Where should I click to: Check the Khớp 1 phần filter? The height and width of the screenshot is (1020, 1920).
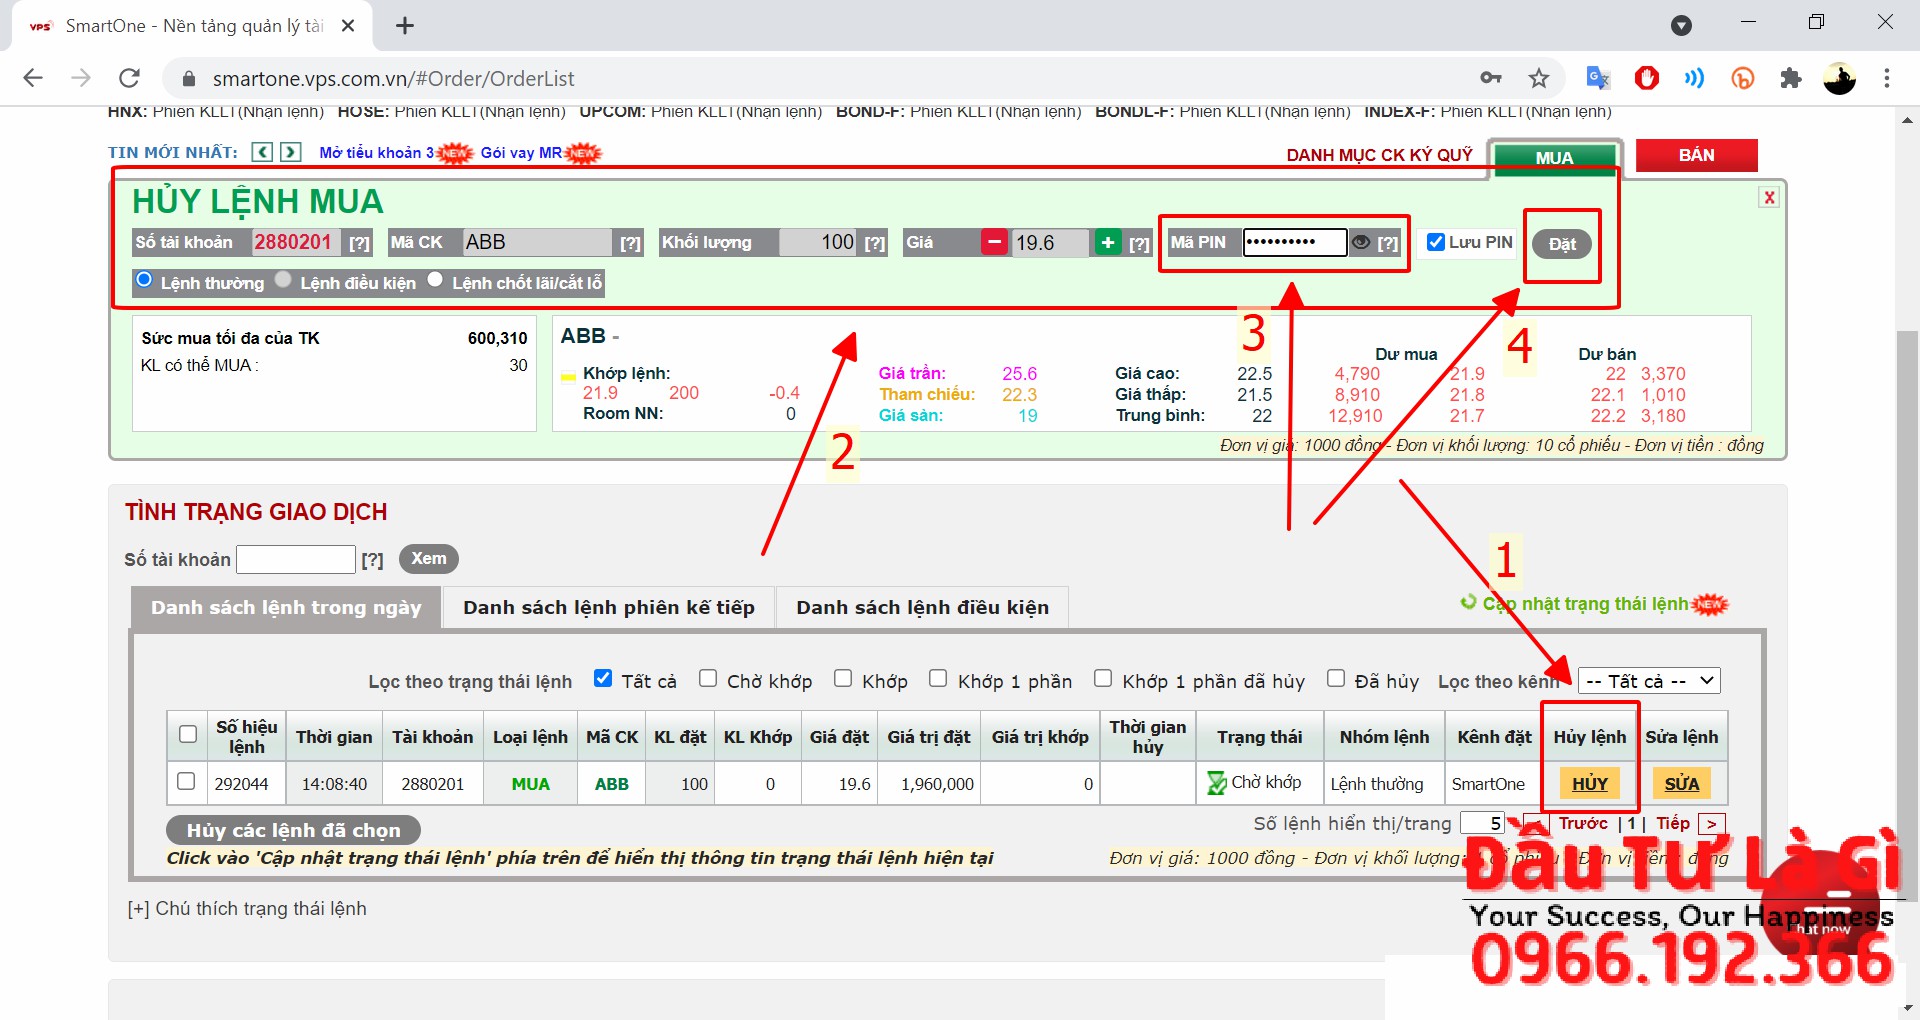click(x=938, y=678)
